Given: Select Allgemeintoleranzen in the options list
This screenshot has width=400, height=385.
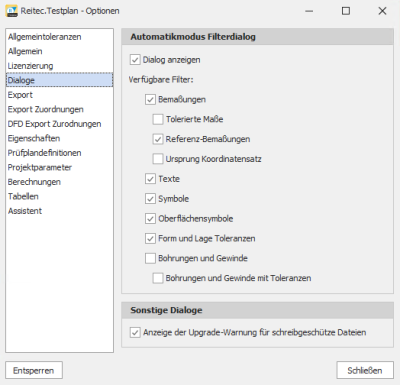Looking at the screenshot, I should pyautogui.click(x=59, y=37).
